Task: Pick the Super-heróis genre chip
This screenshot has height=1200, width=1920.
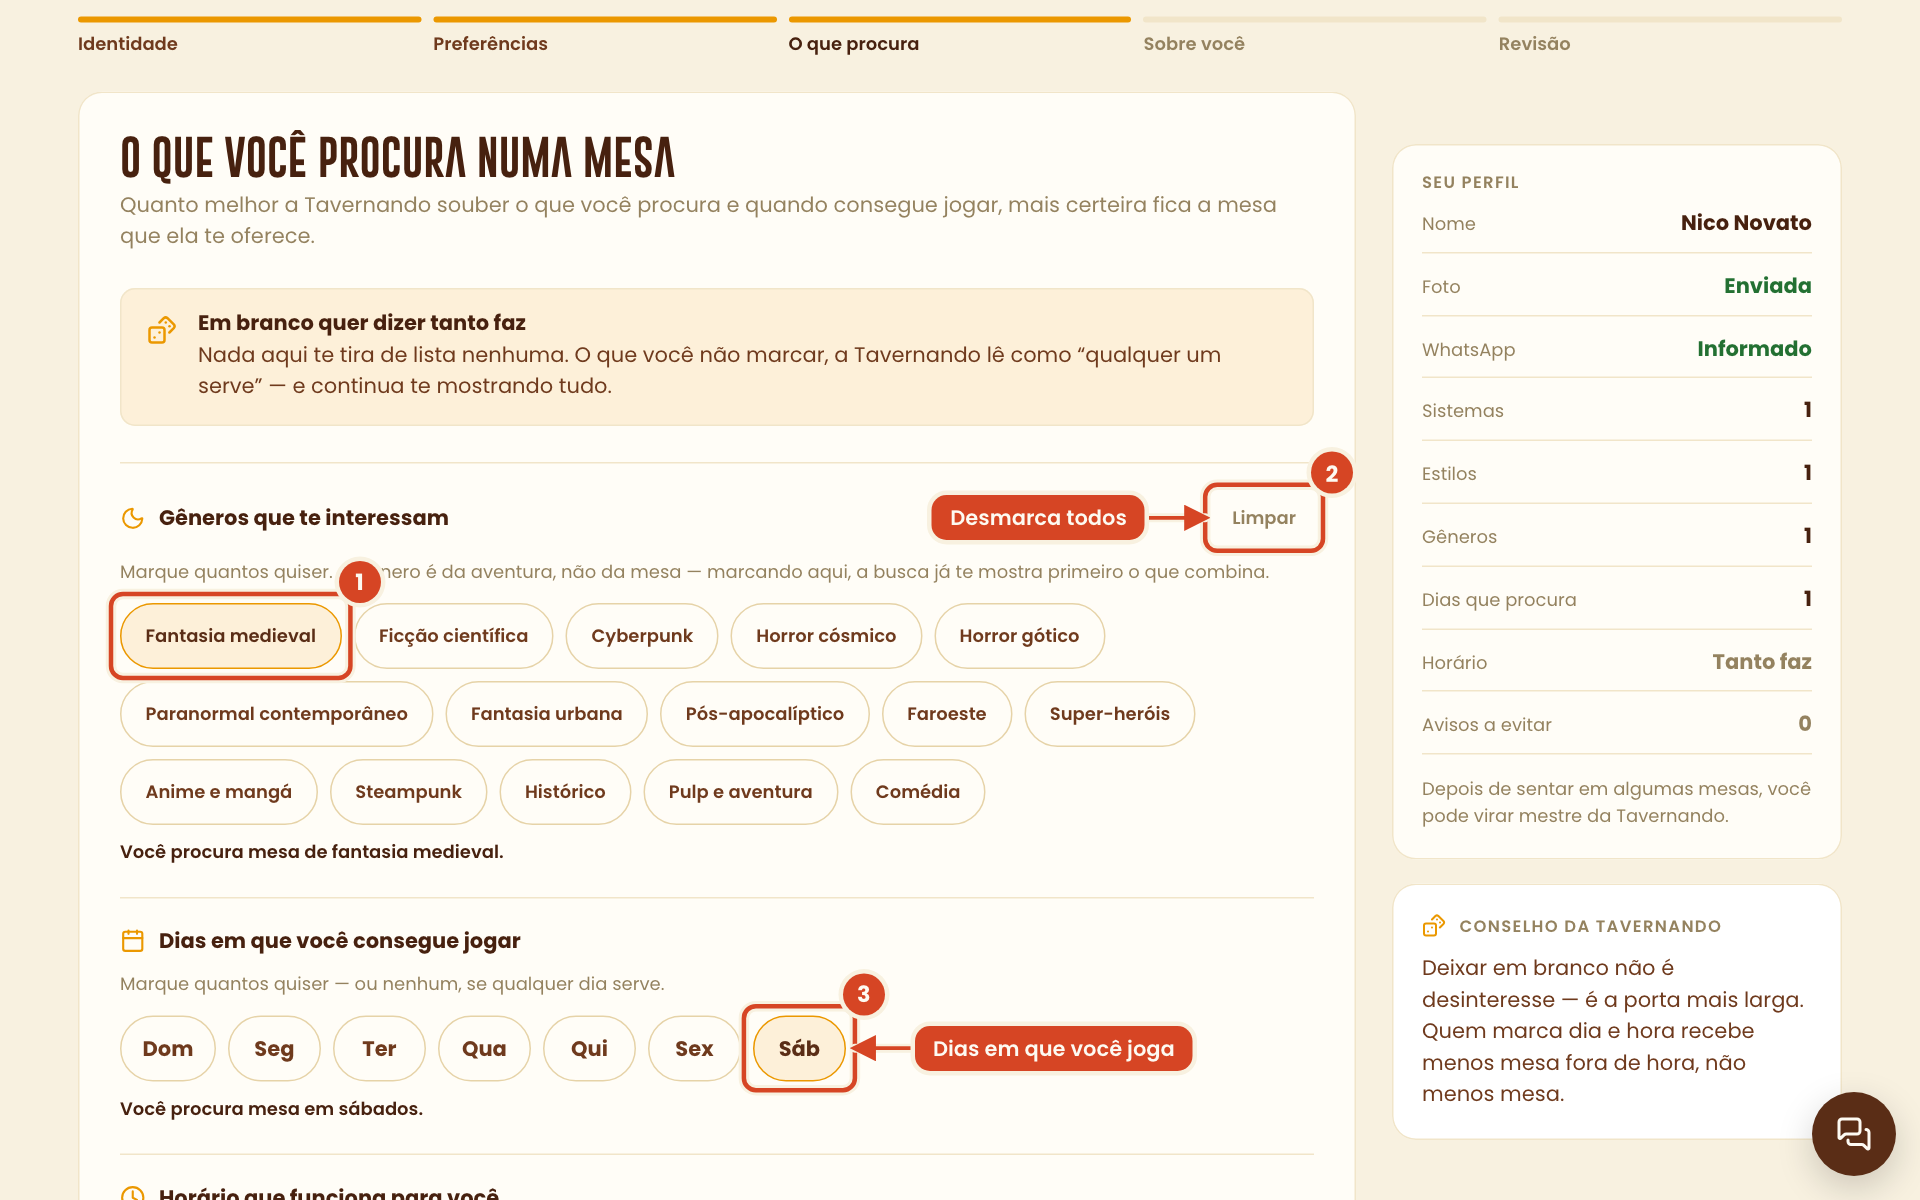Action: (1109, 714)
